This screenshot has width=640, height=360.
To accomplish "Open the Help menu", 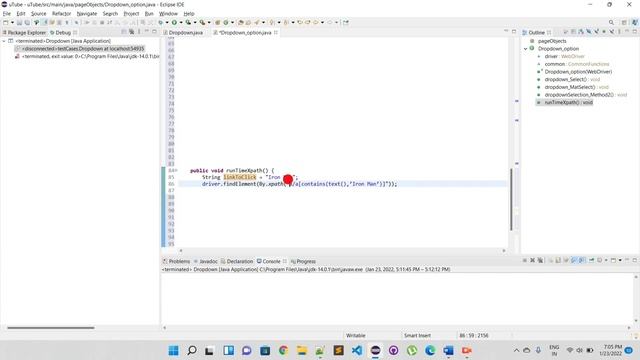I will [189, 13].
